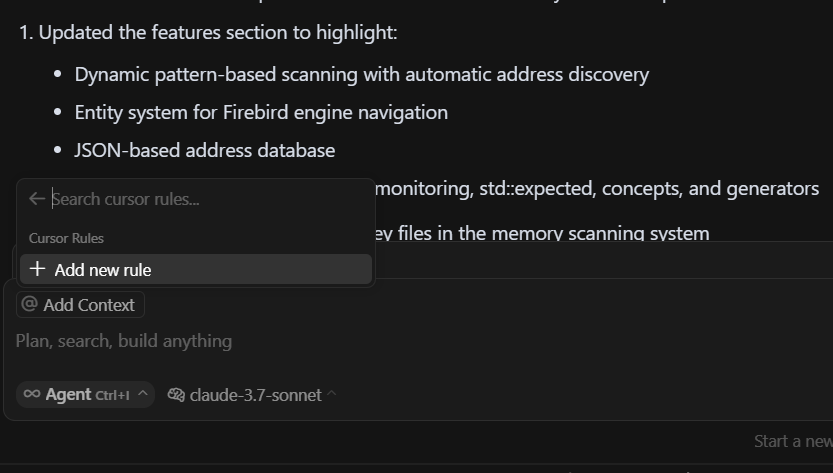Click the JSON-based address database bullet

point(205,150)
